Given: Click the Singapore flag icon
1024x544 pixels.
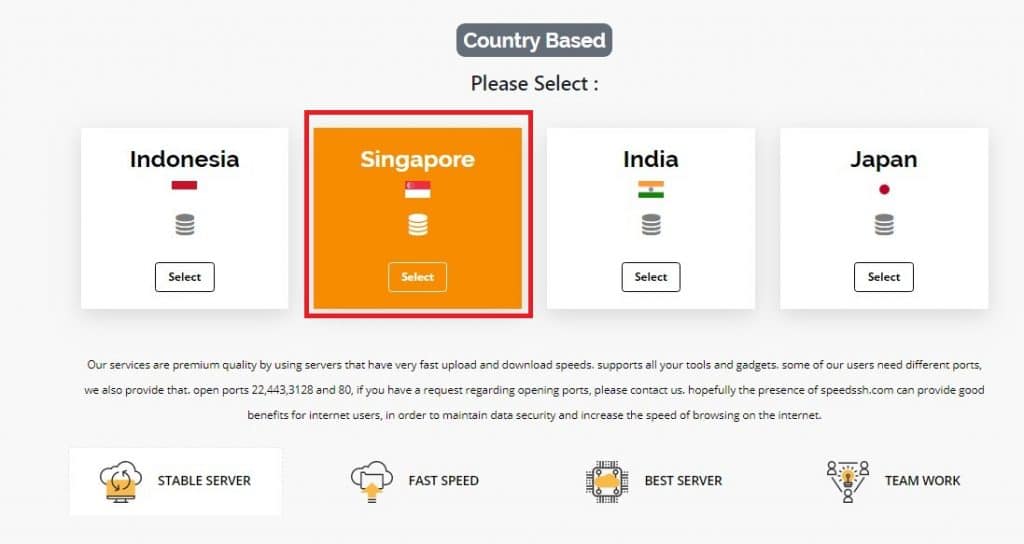Looking at the screenshot, I should point(418,190).
